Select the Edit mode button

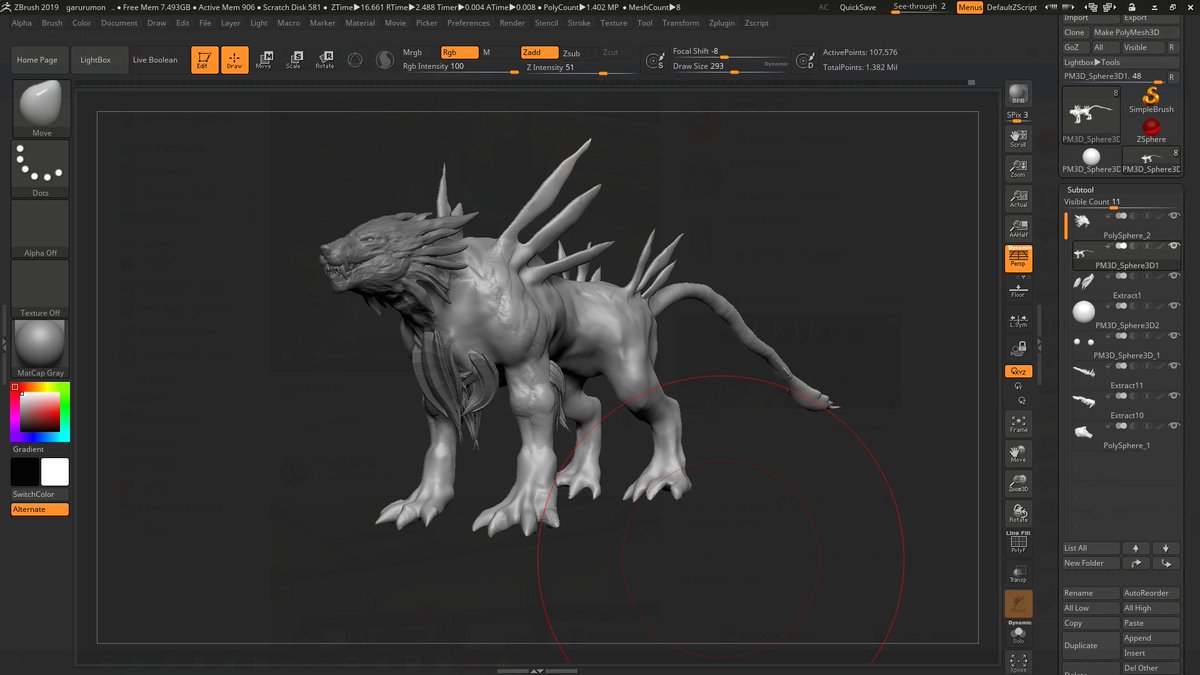tap(204, 60)
